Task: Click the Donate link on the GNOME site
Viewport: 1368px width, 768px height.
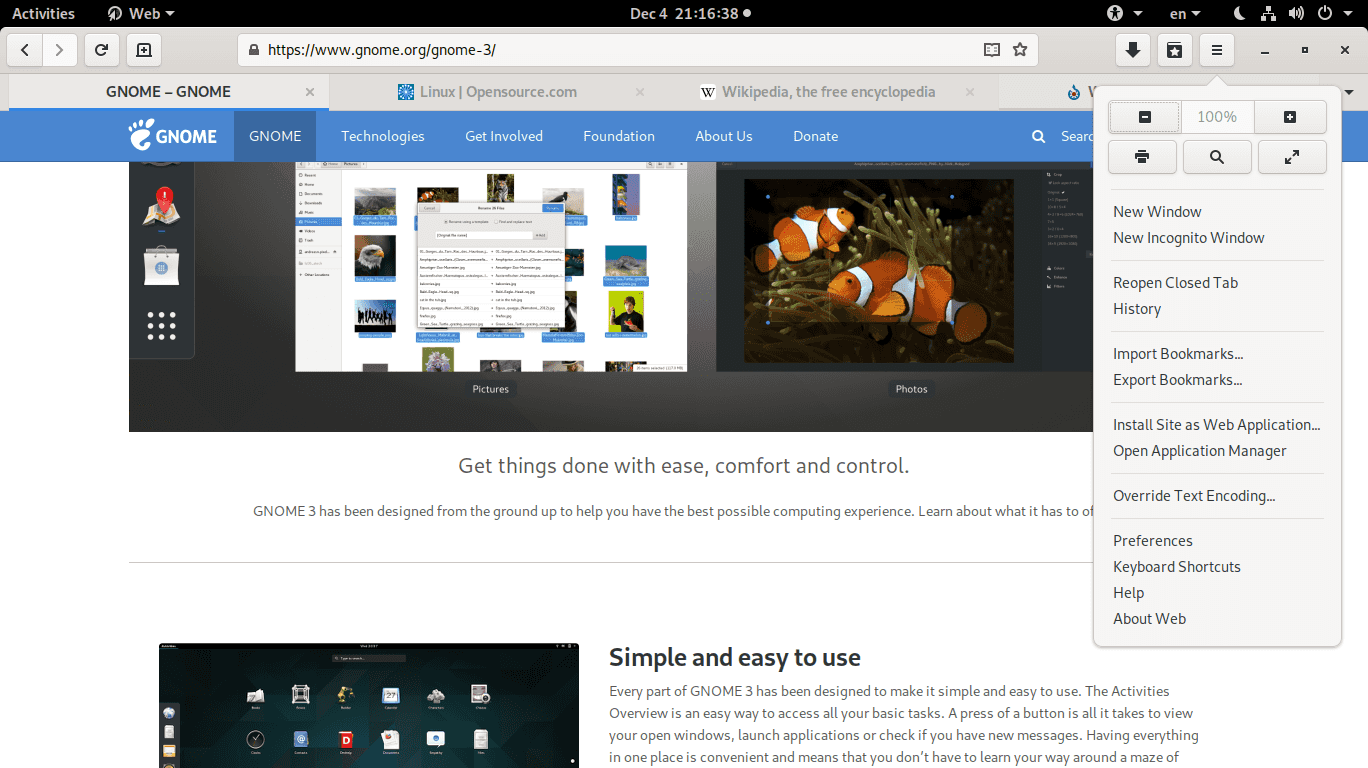Action: coord(815,136)
